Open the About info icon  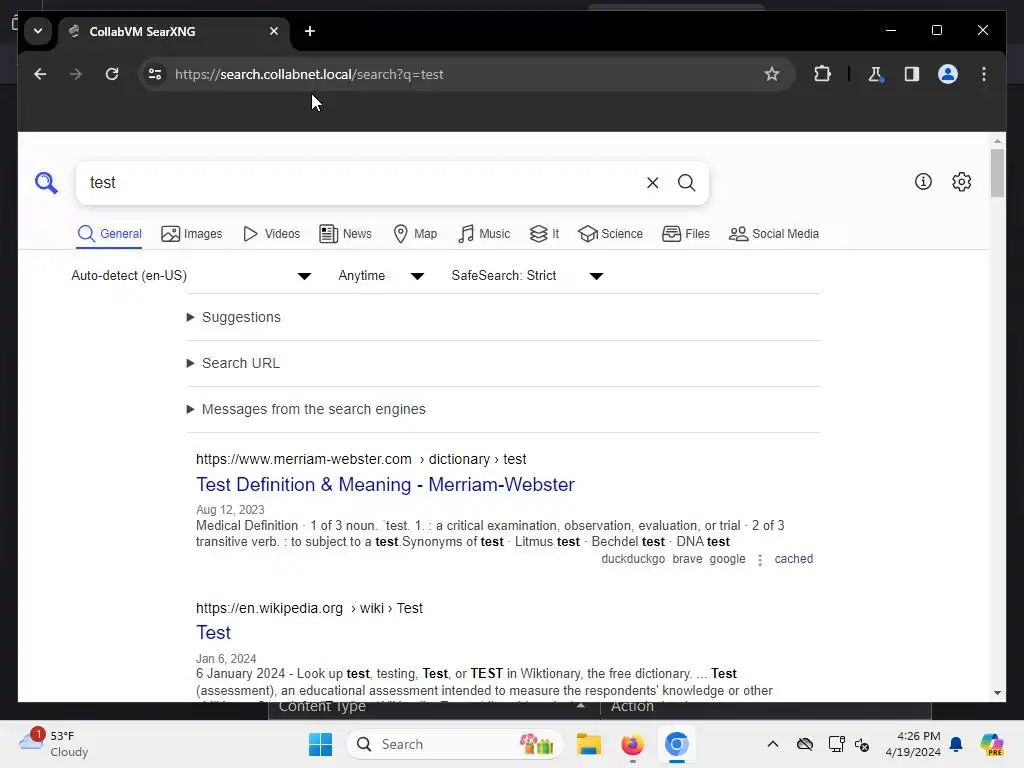(923, 182)
